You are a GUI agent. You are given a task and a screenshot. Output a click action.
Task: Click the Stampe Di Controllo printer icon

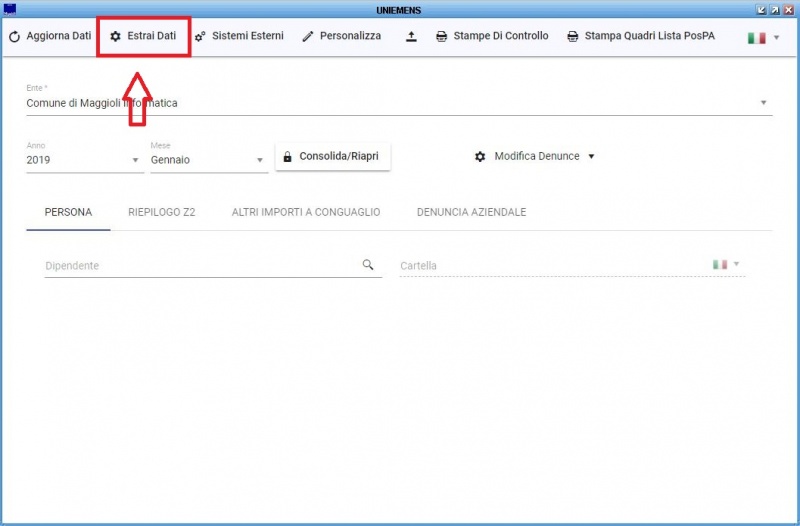pos(442,36)
